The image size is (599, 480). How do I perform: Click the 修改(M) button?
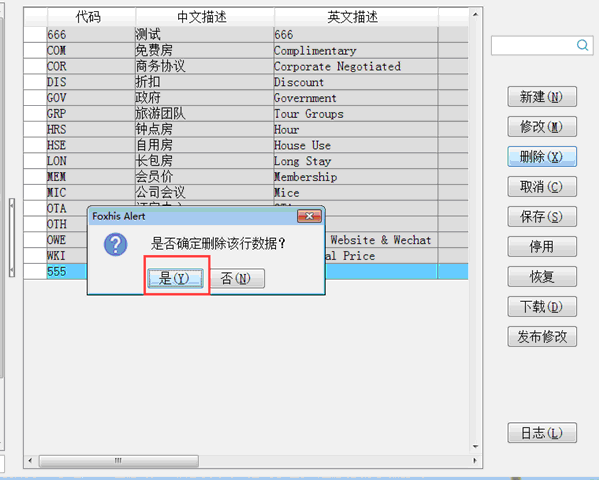point(542,126)
